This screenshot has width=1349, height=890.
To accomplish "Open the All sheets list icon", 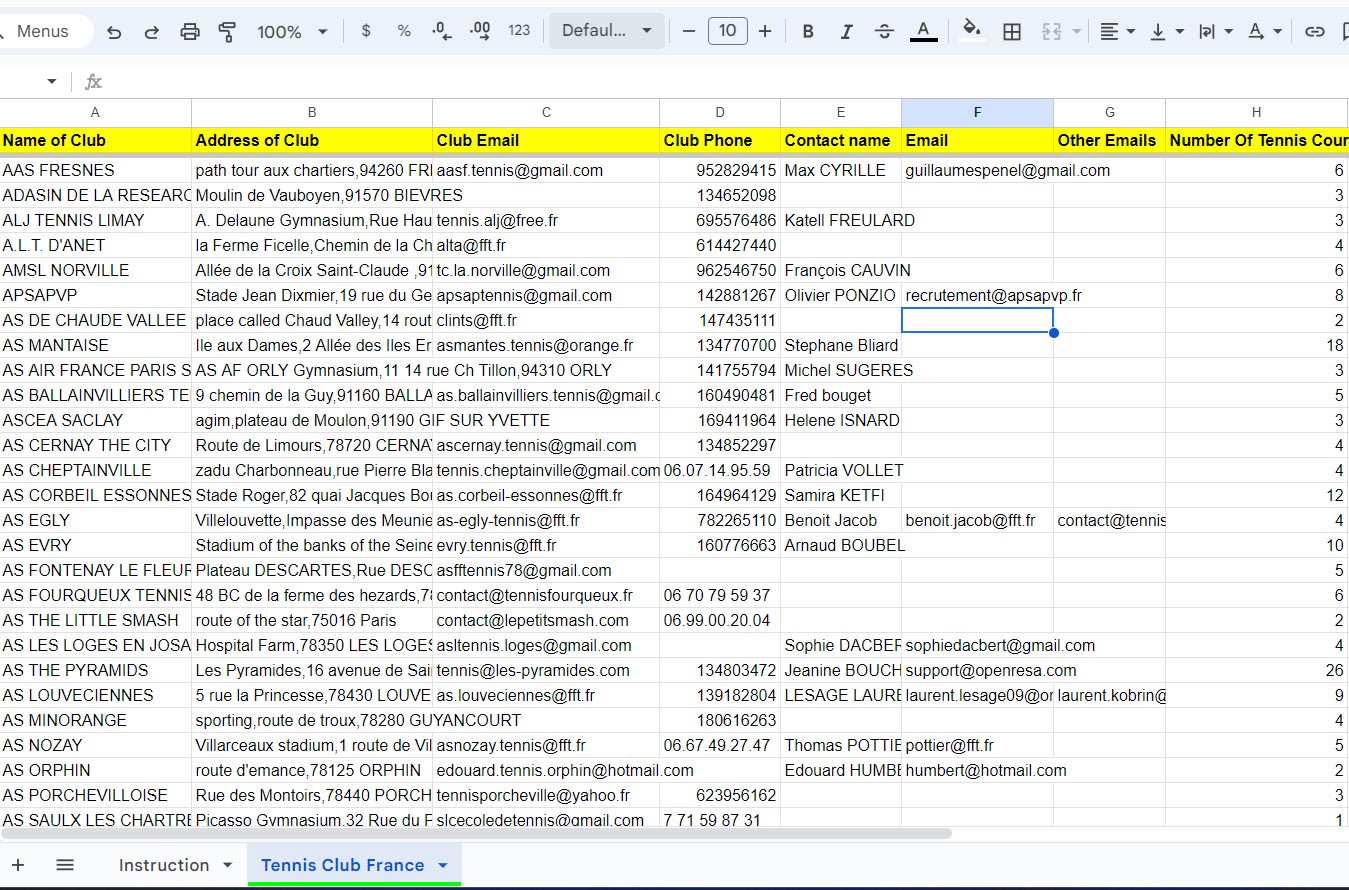I will tap(65, 865).
